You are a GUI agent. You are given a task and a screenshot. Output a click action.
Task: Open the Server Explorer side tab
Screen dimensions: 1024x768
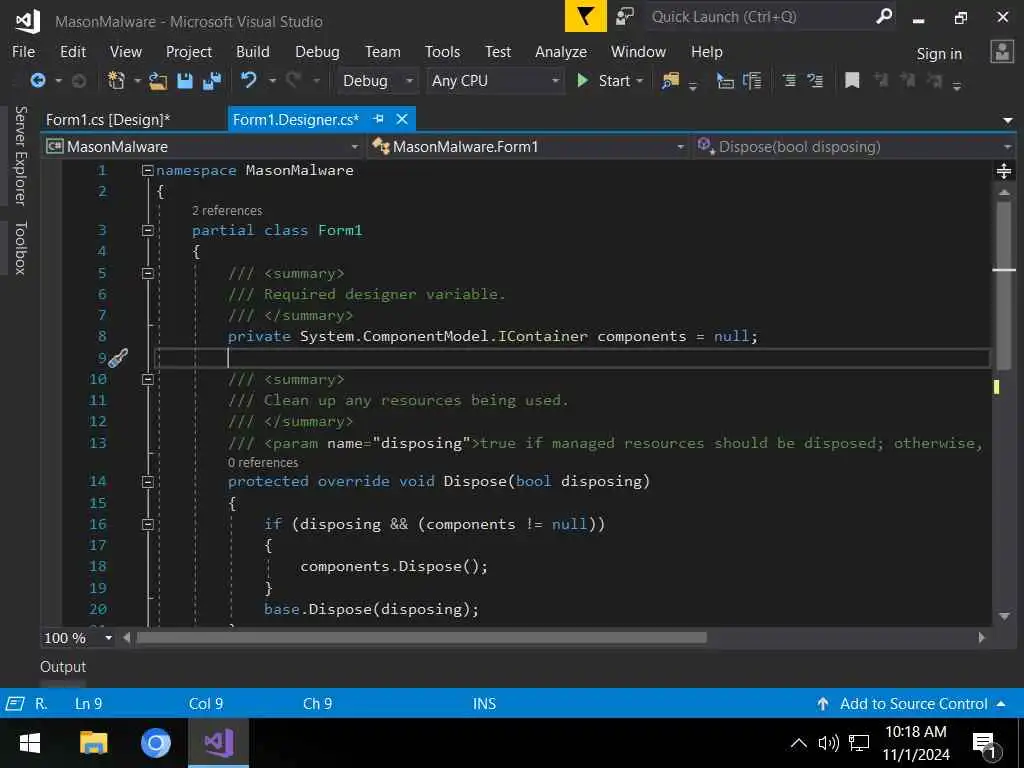(x=21, y=155)
